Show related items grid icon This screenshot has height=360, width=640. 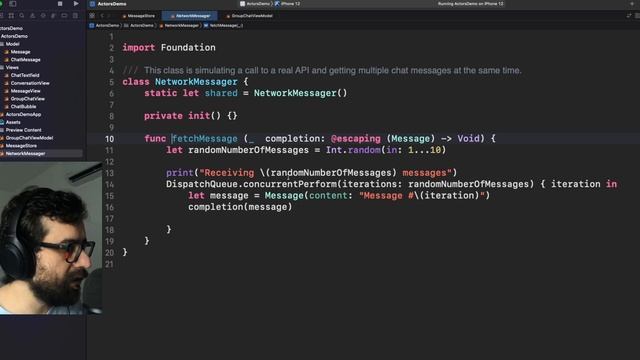tap(92, 16)
